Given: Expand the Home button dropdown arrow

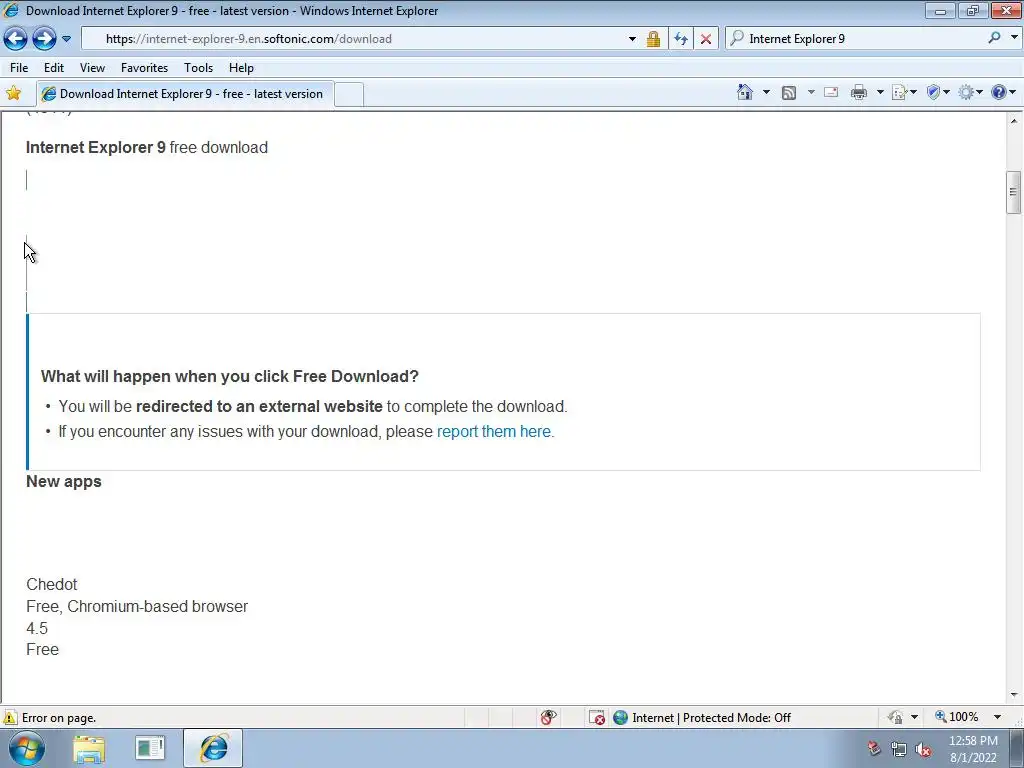Looking at the screenshot, I should click(766, 93).
